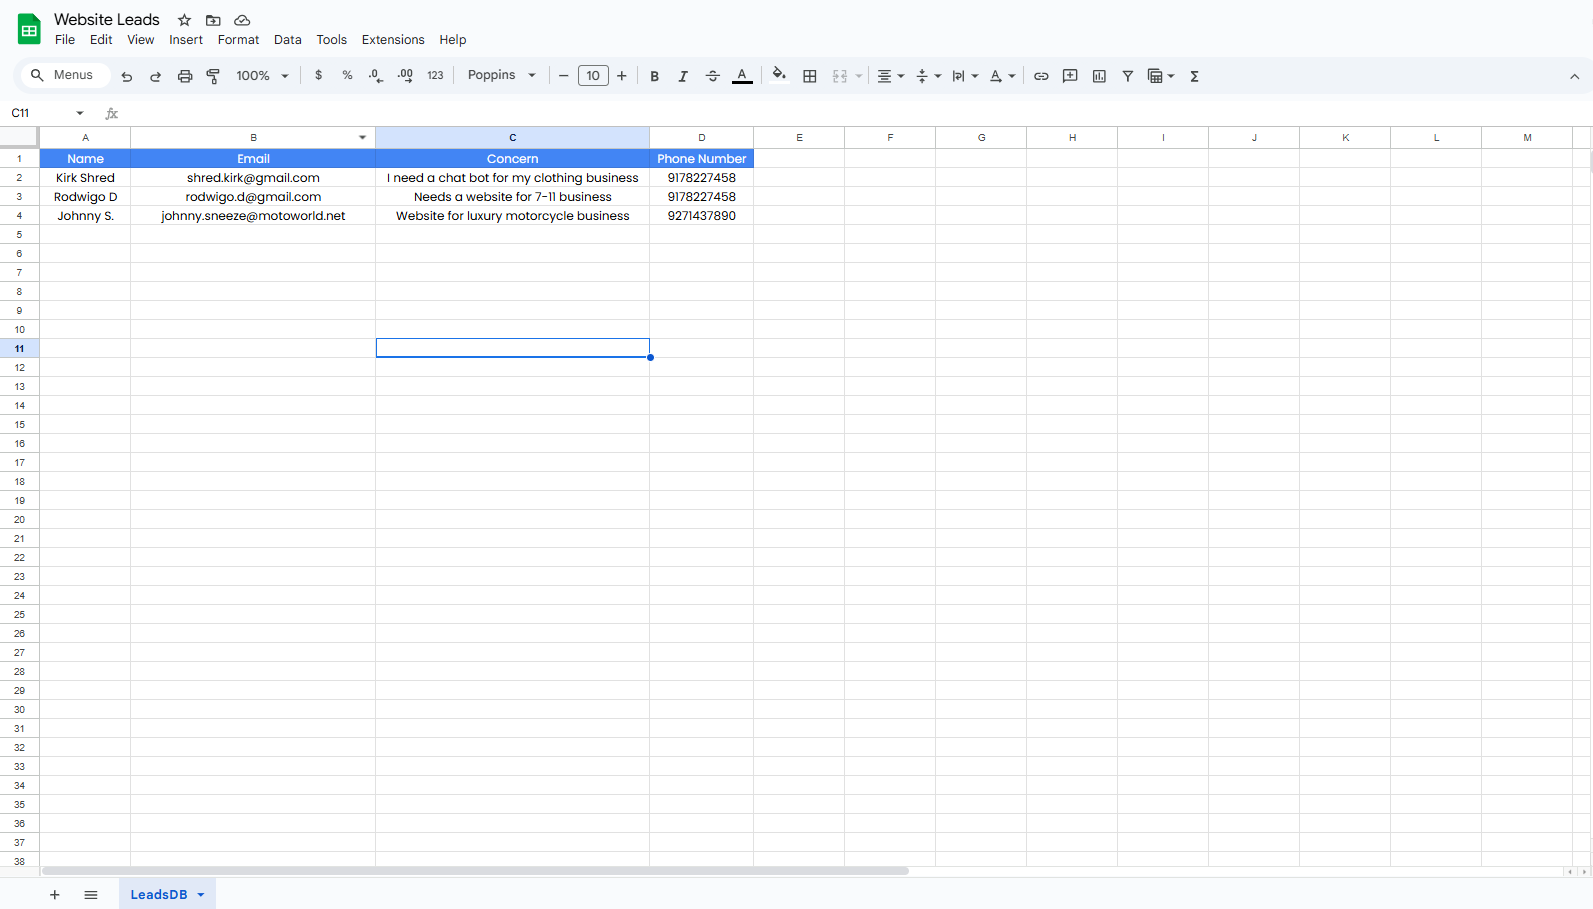Click the Undo icon
Image resolution: width=1593 pixels, height=909 pixels.
(127, 76)
